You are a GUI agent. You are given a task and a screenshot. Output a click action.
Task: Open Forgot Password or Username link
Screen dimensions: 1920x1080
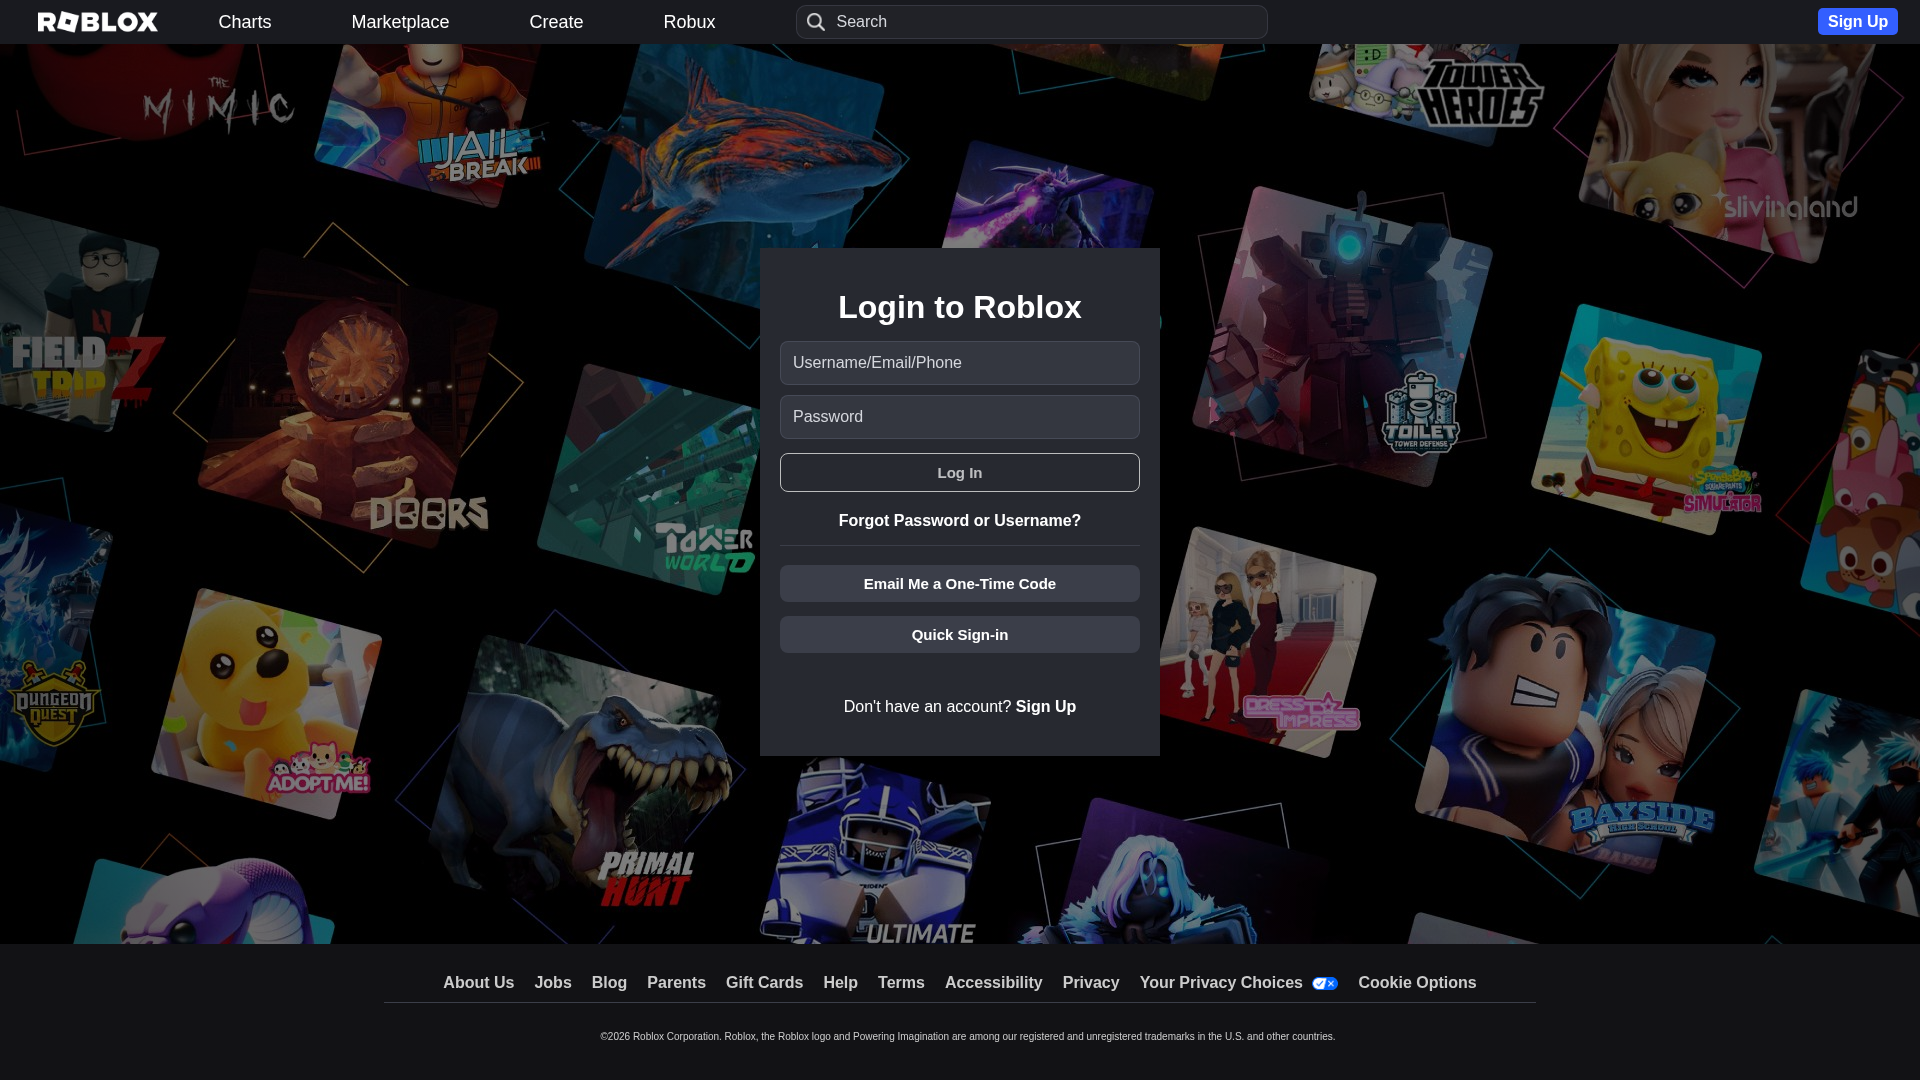click(x=960, y=521)
